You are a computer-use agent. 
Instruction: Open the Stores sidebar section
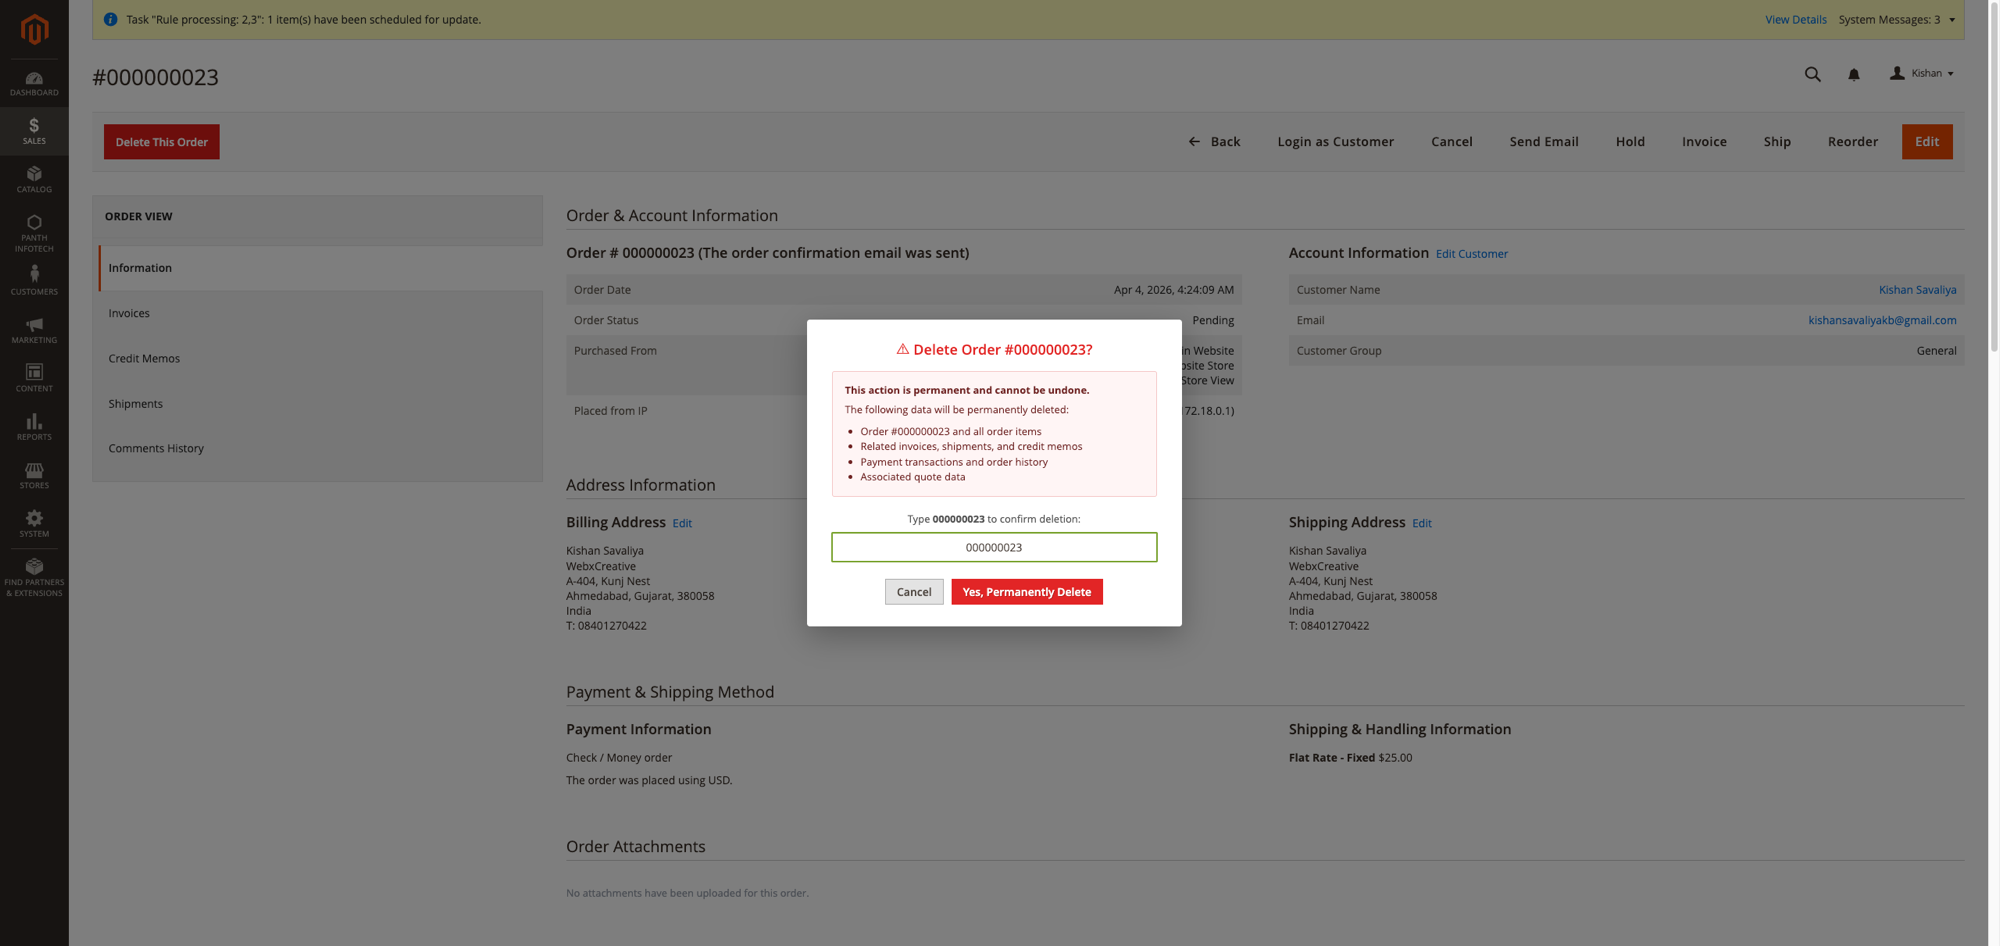pyautogui.click(x=34, y=472)
